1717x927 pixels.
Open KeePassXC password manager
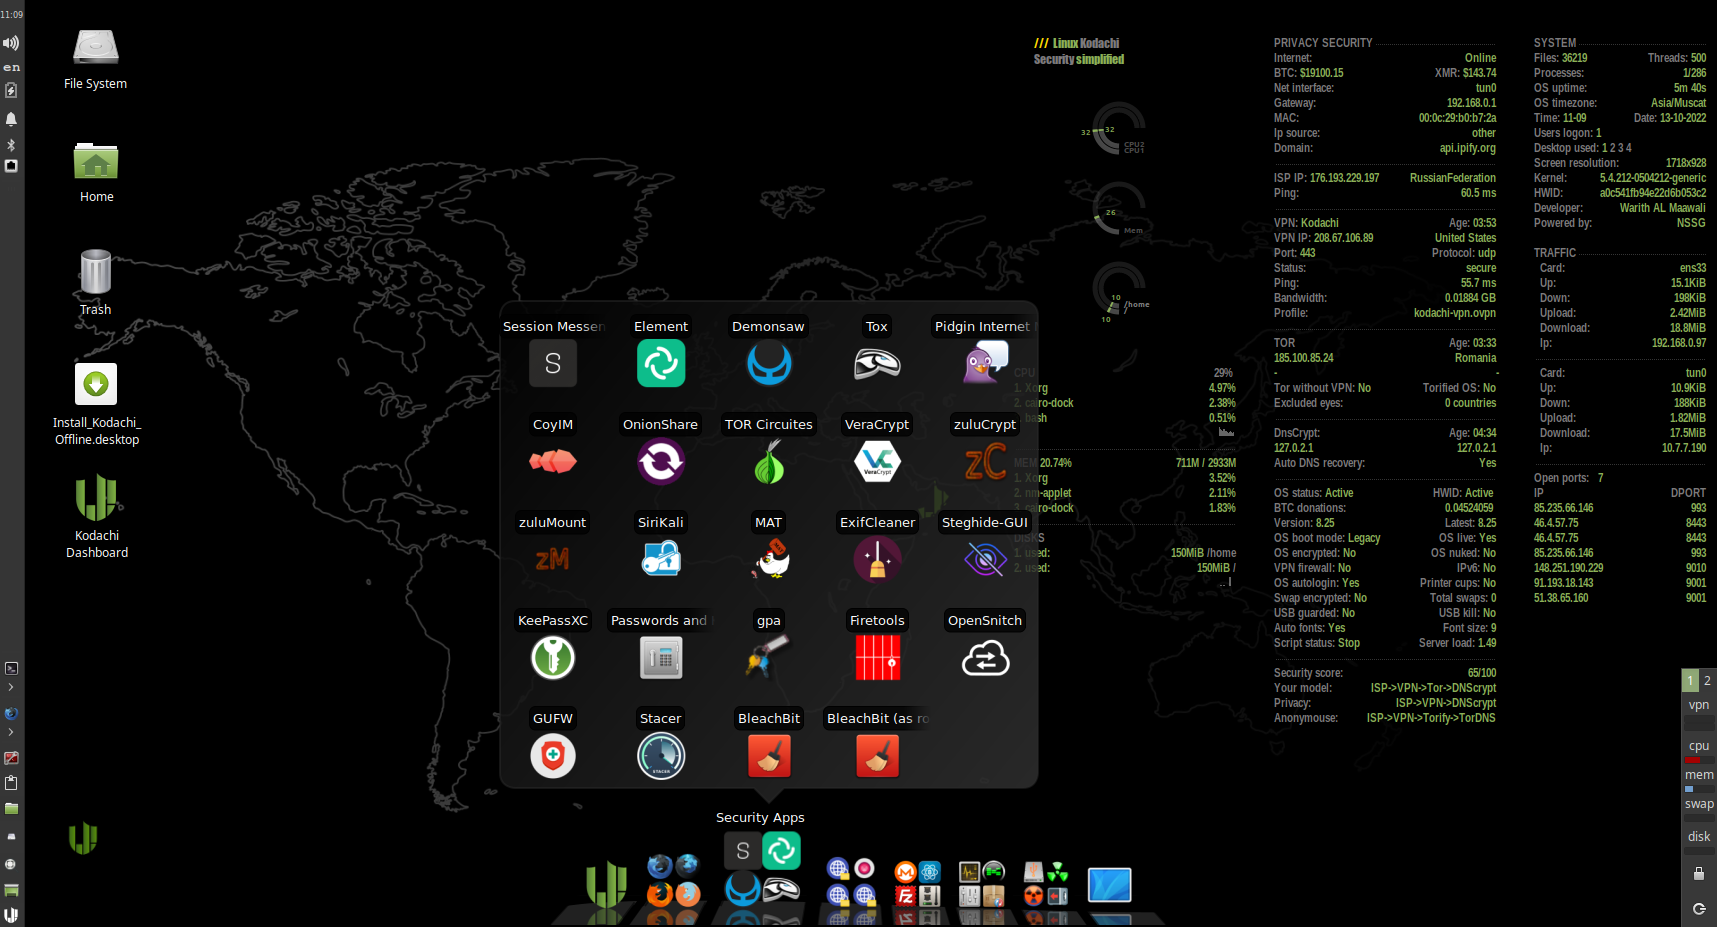tap(553, 657)
